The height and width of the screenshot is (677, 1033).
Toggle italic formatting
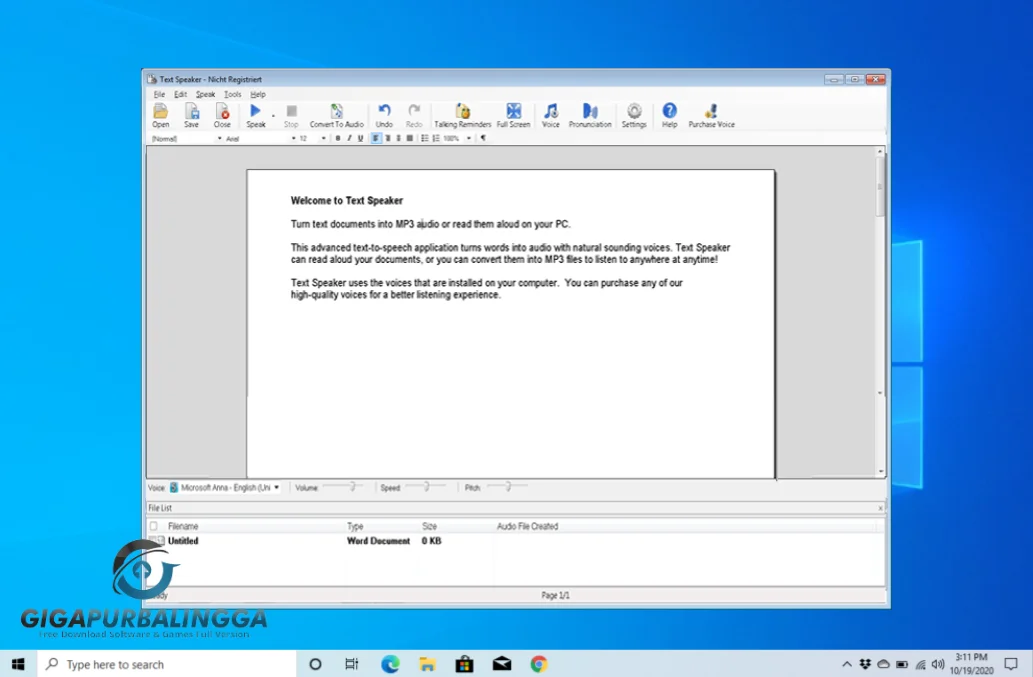click(x=349, y=138)
